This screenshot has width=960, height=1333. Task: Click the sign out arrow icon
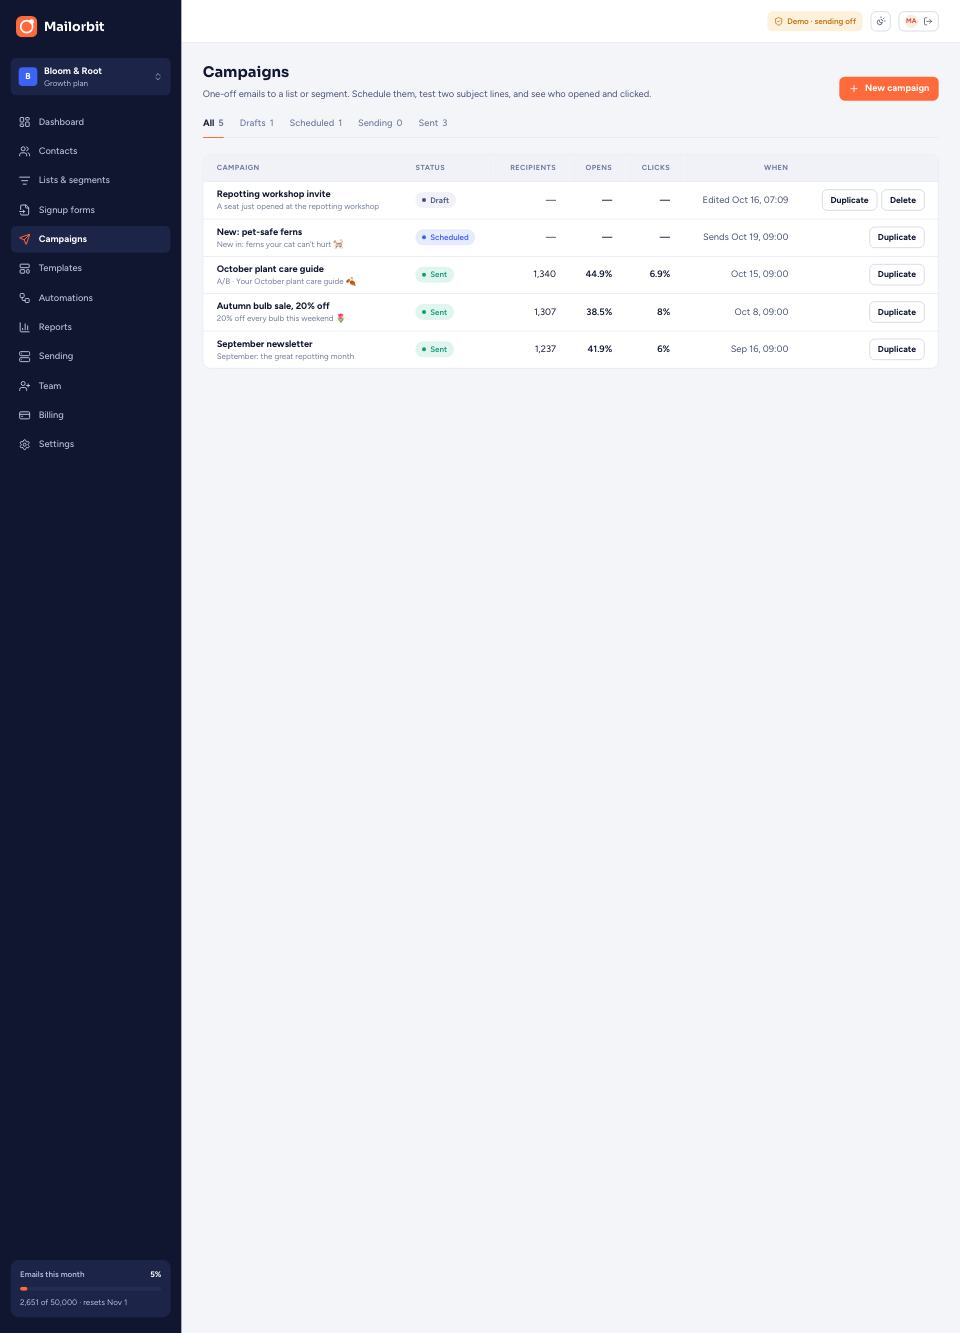tap(928, 21)
